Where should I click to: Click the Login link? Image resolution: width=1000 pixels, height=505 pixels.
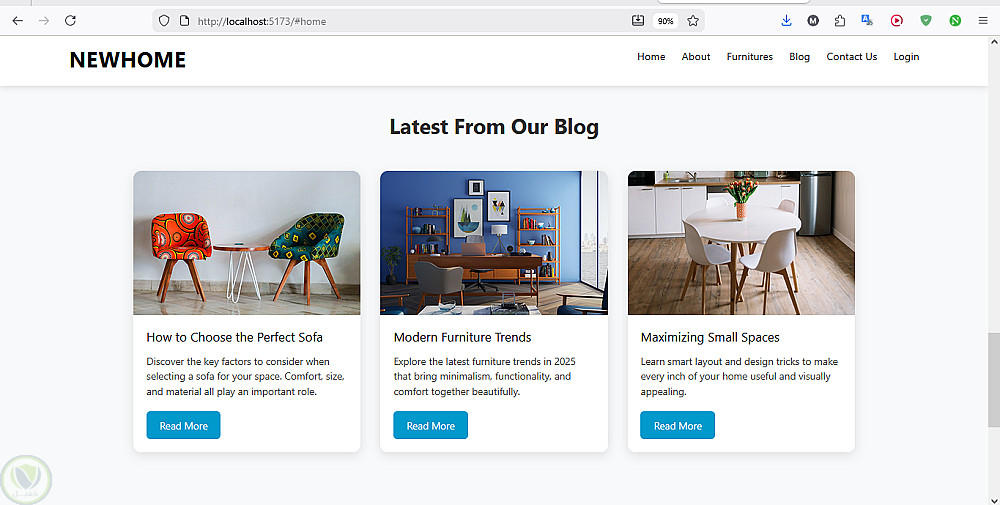point(906,57)
